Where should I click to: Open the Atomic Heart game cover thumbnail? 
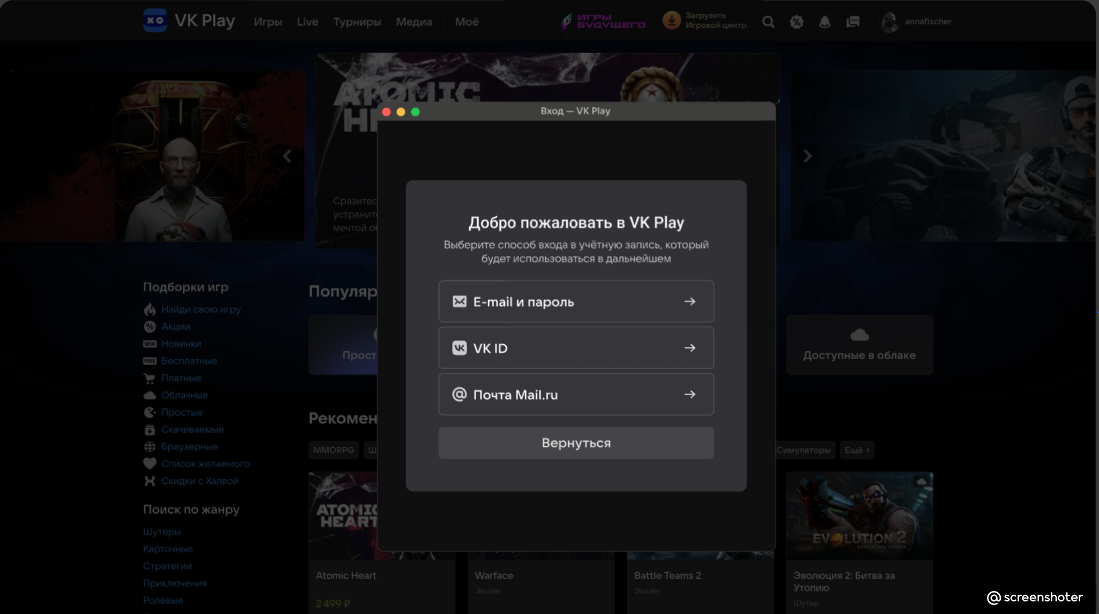coord(343,516)
